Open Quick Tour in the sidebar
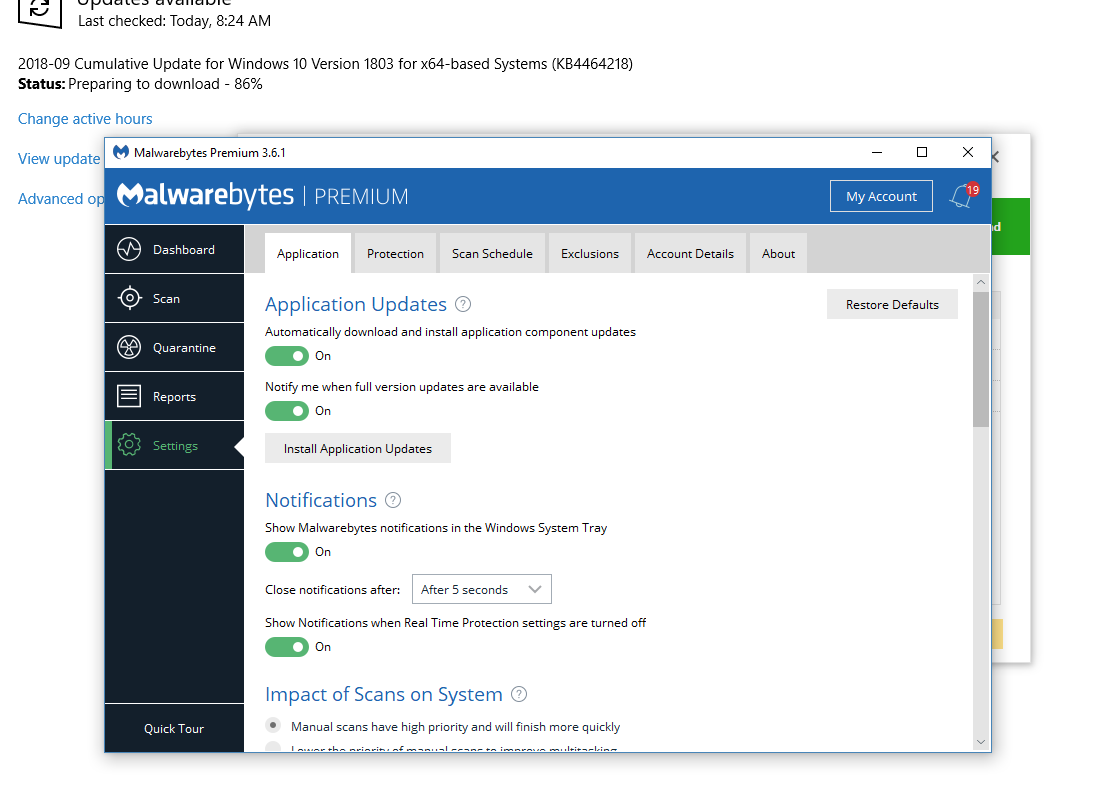 click(x=174, y=729)
